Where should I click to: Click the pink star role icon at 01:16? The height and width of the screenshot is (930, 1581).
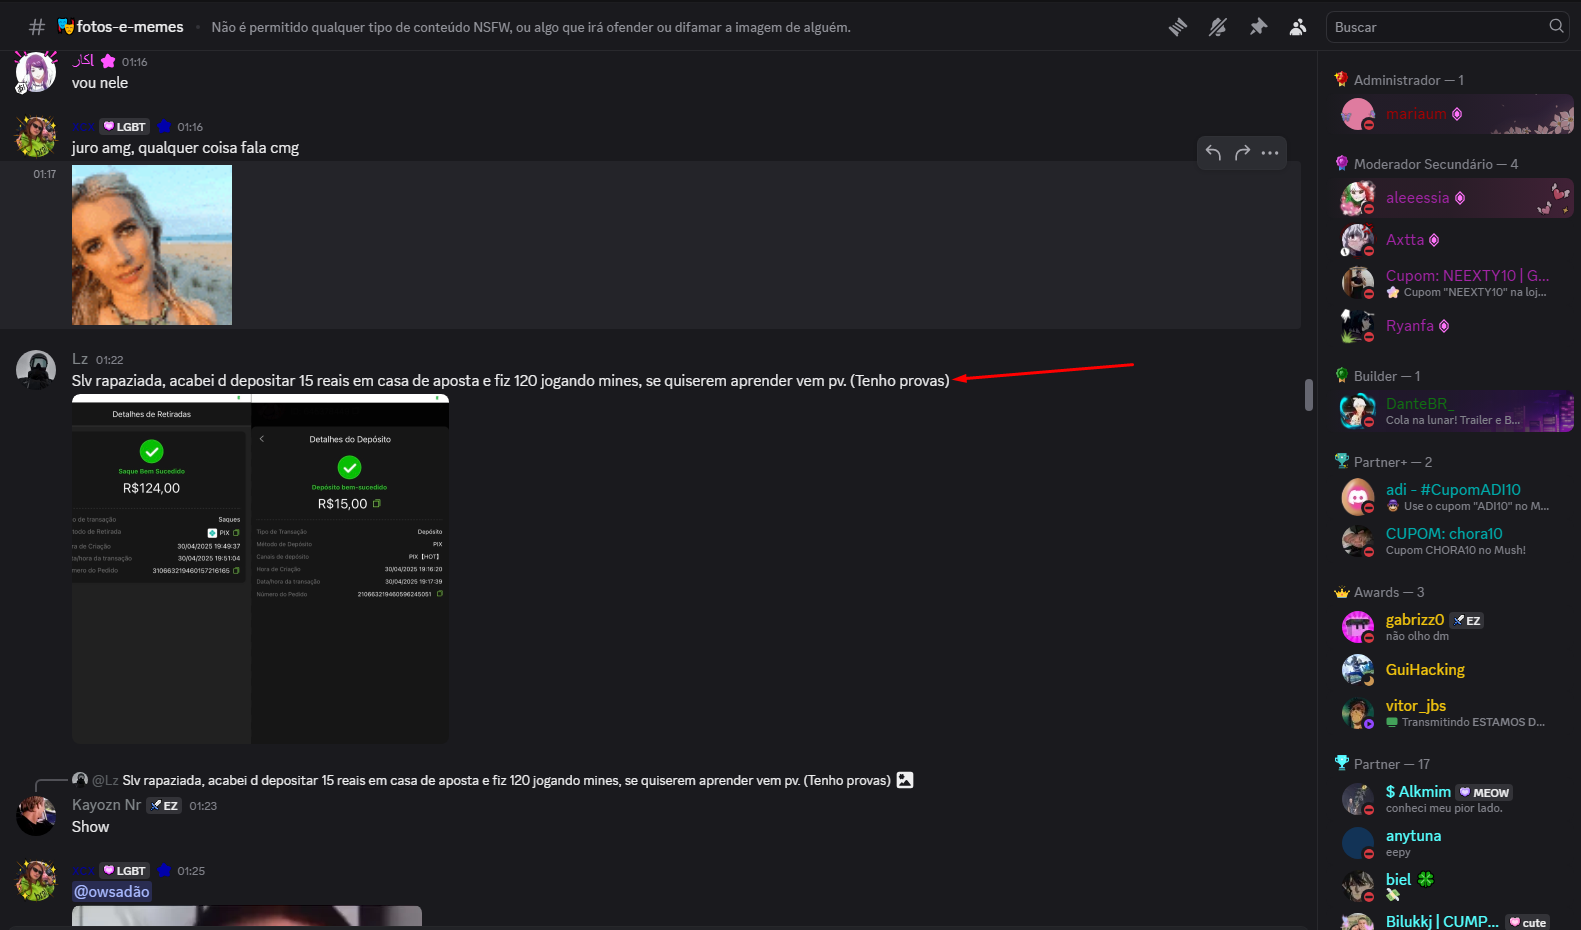(x=108, y=61)
